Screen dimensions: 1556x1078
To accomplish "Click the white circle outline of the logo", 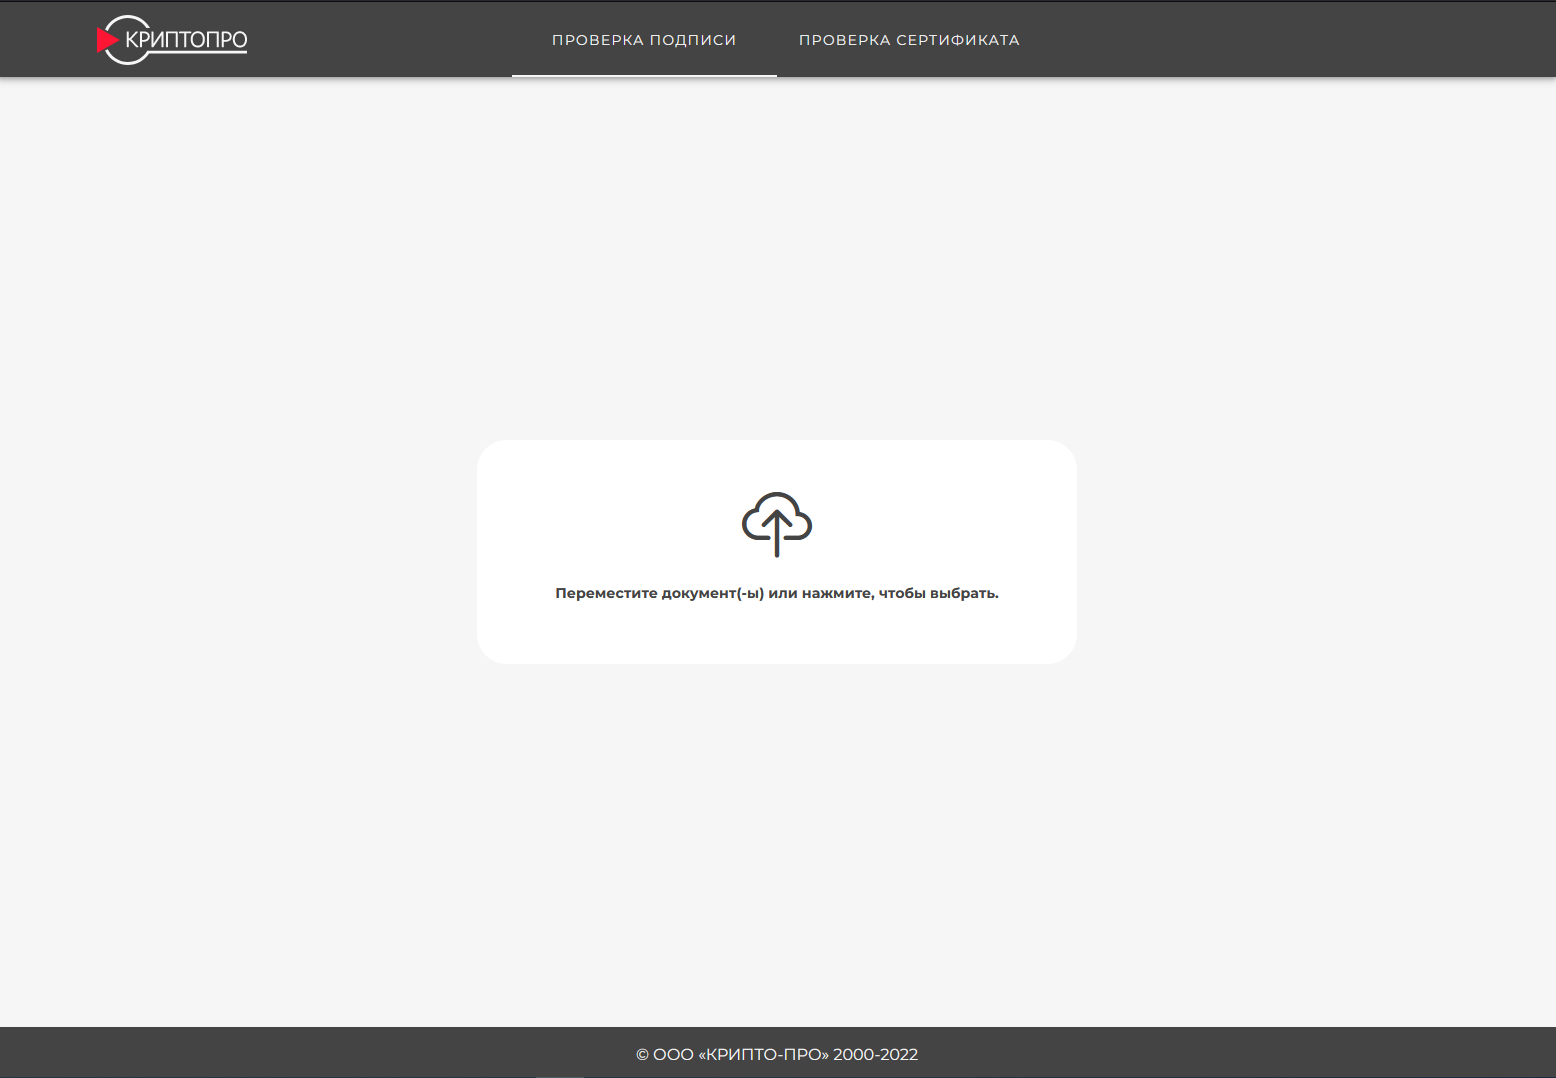I will [x=127, y=40].
